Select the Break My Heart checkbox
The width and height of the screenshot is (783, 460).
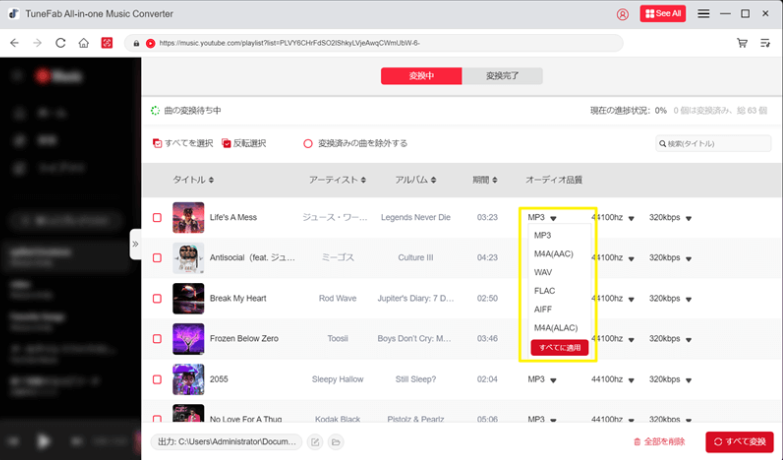point(157,299)
